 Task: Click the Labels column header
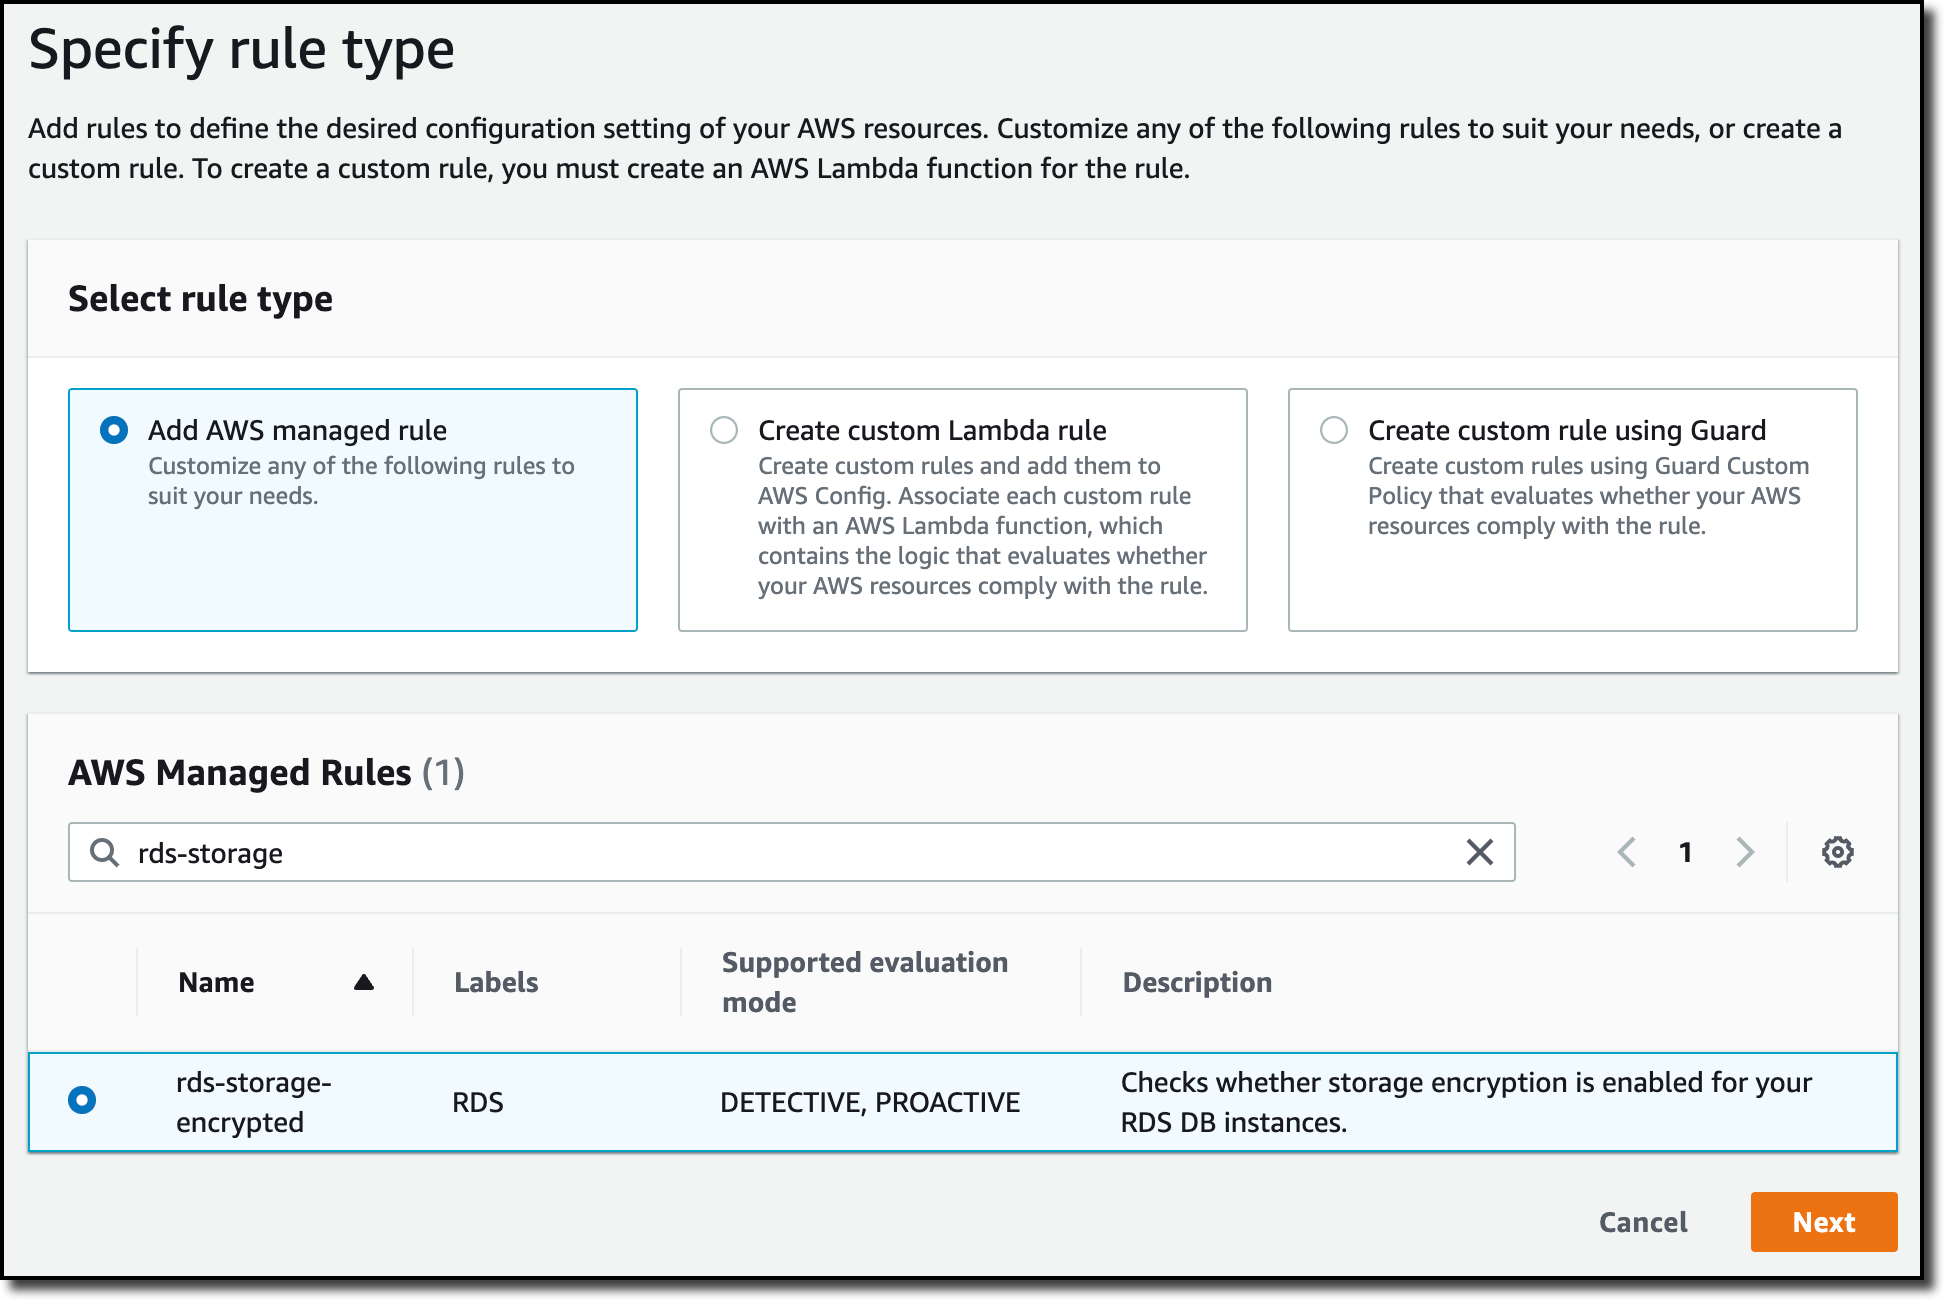[x=496, y=982]
